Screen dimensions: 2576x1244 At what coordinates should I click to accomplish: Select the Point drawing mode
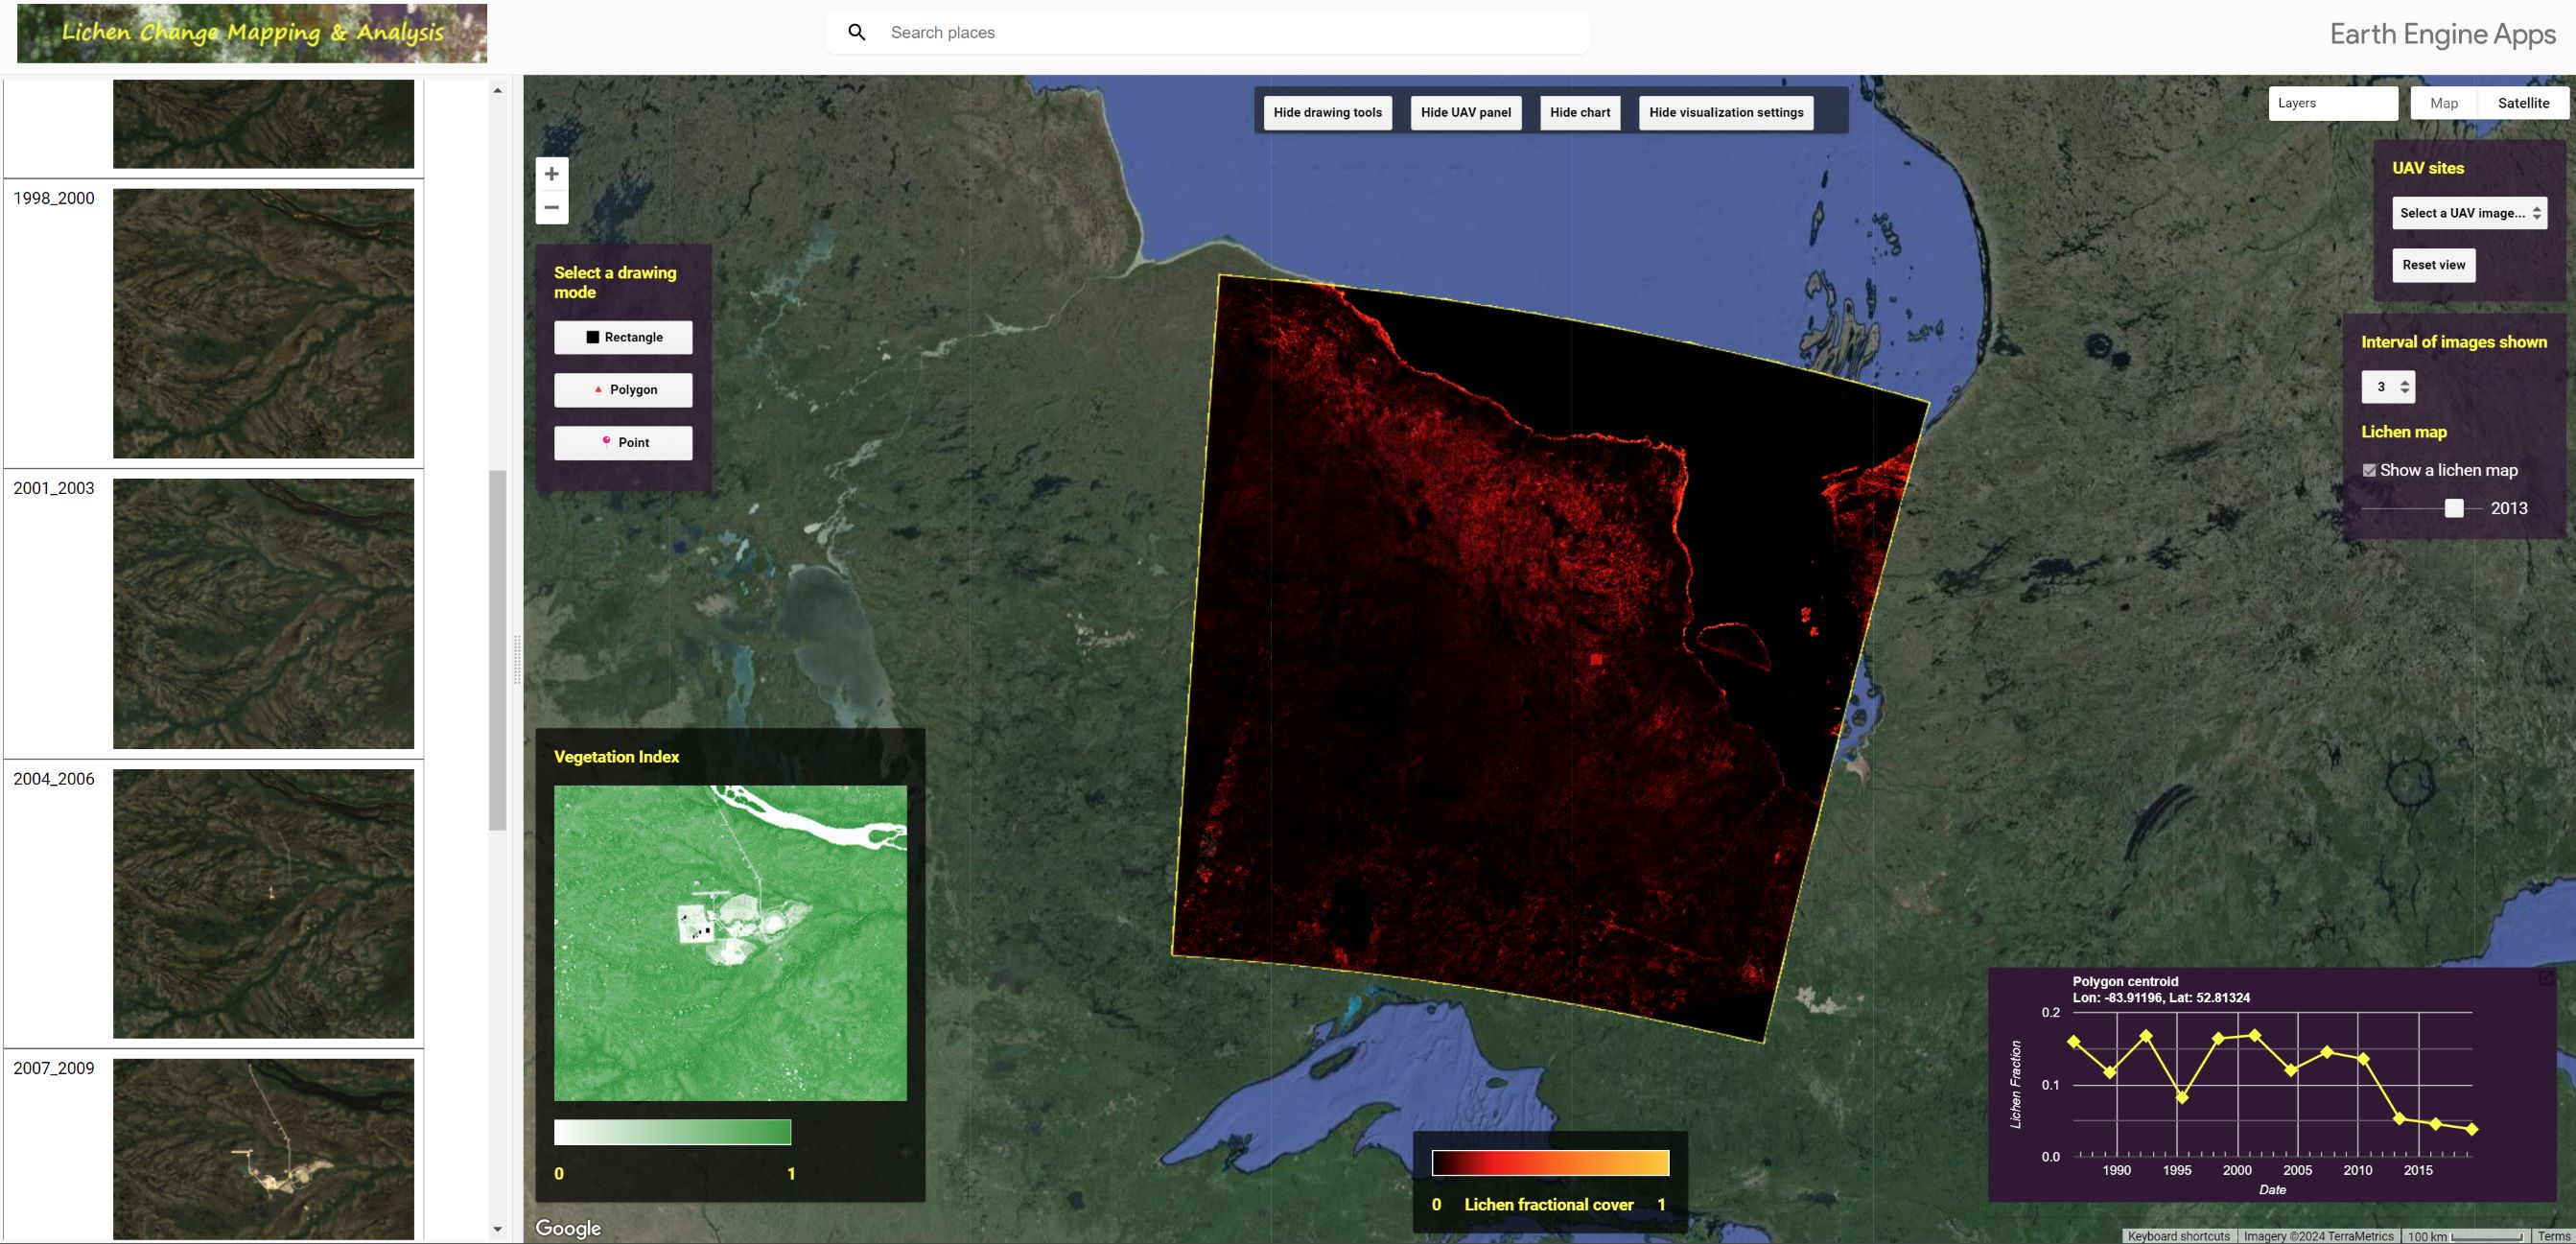(x=623, y=443)
